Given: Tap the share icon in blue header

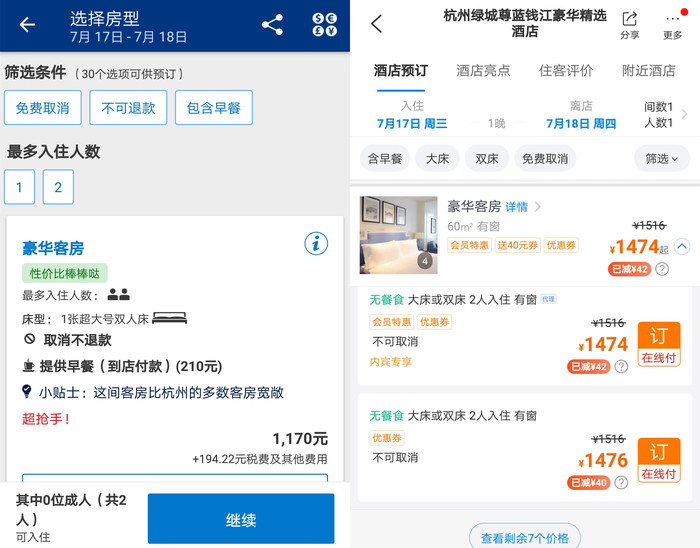Looking at the screenshot, I should pos(272,25).
